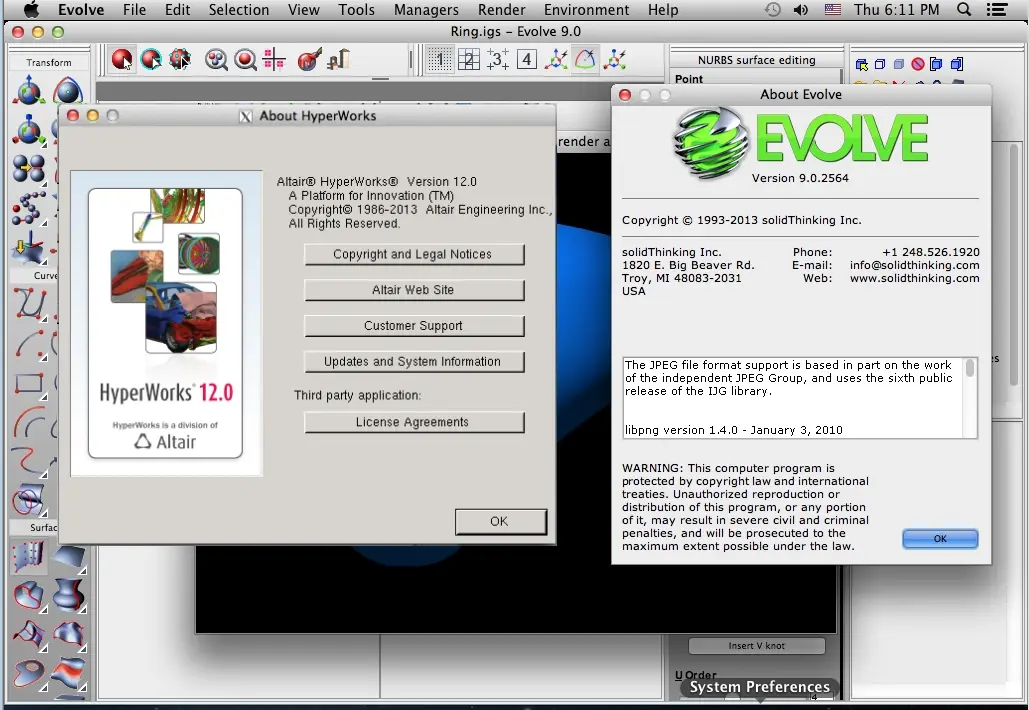This screenshot has width=1029, height=710.
Task: Open the Time Machine menu bar icon
Action: click(x=773, y=10)
